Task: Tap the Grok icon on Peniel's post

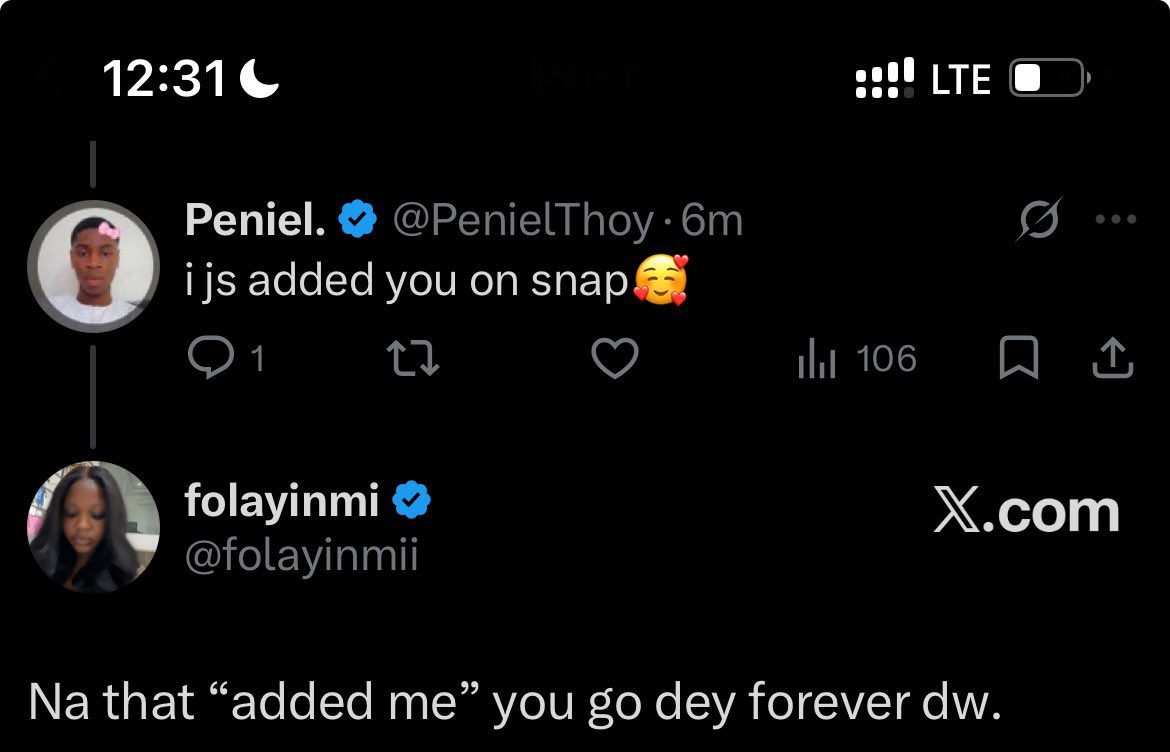Action: pyautogui.click(x=1038, y=220)
